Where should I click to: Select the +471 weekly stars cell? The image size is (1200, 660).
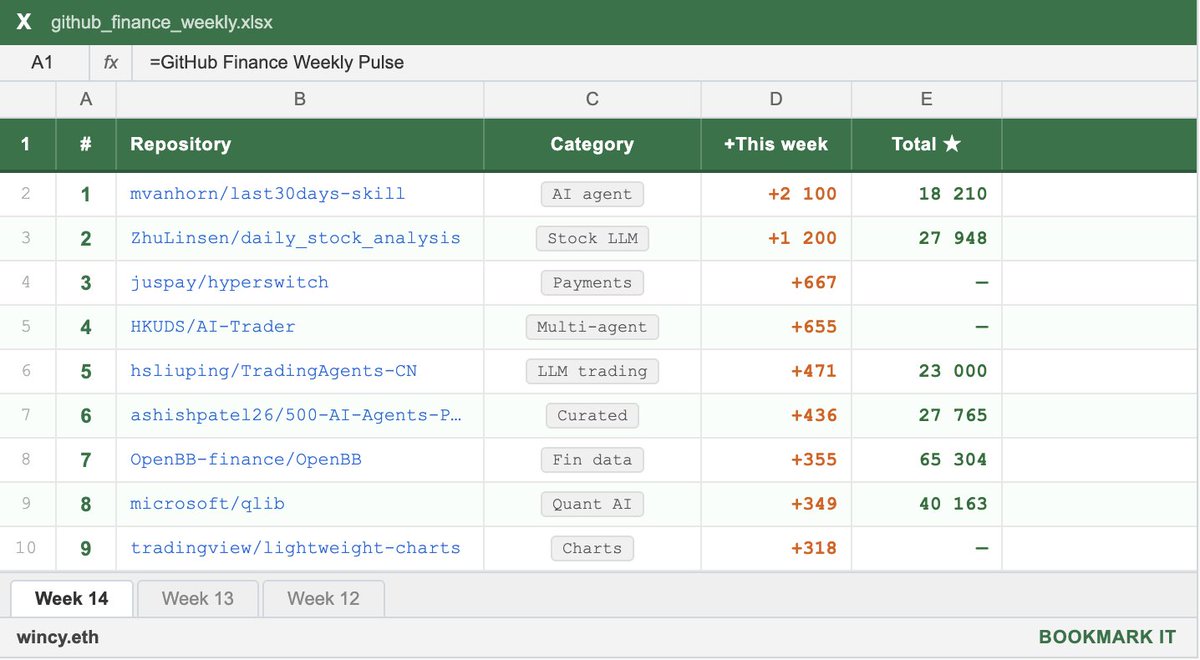click(x=776, y=371)
